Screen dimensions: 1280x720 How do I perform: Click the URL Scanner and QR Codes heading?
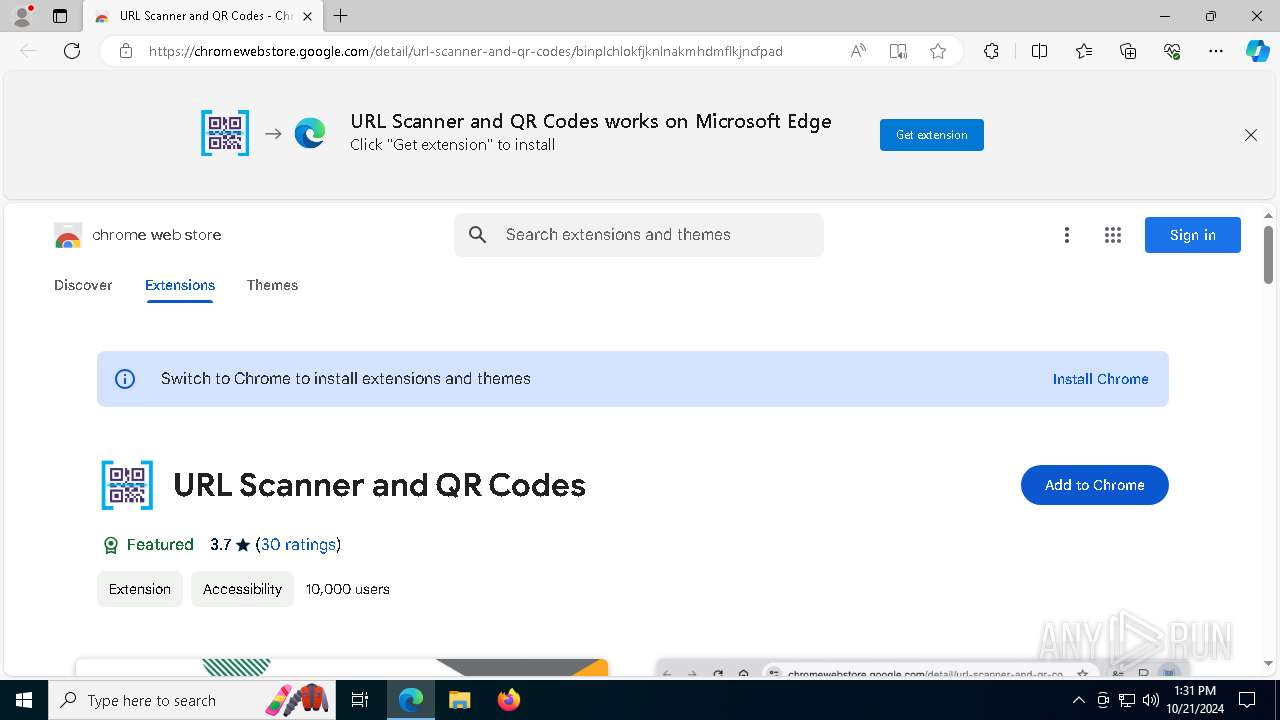(379, 485)
